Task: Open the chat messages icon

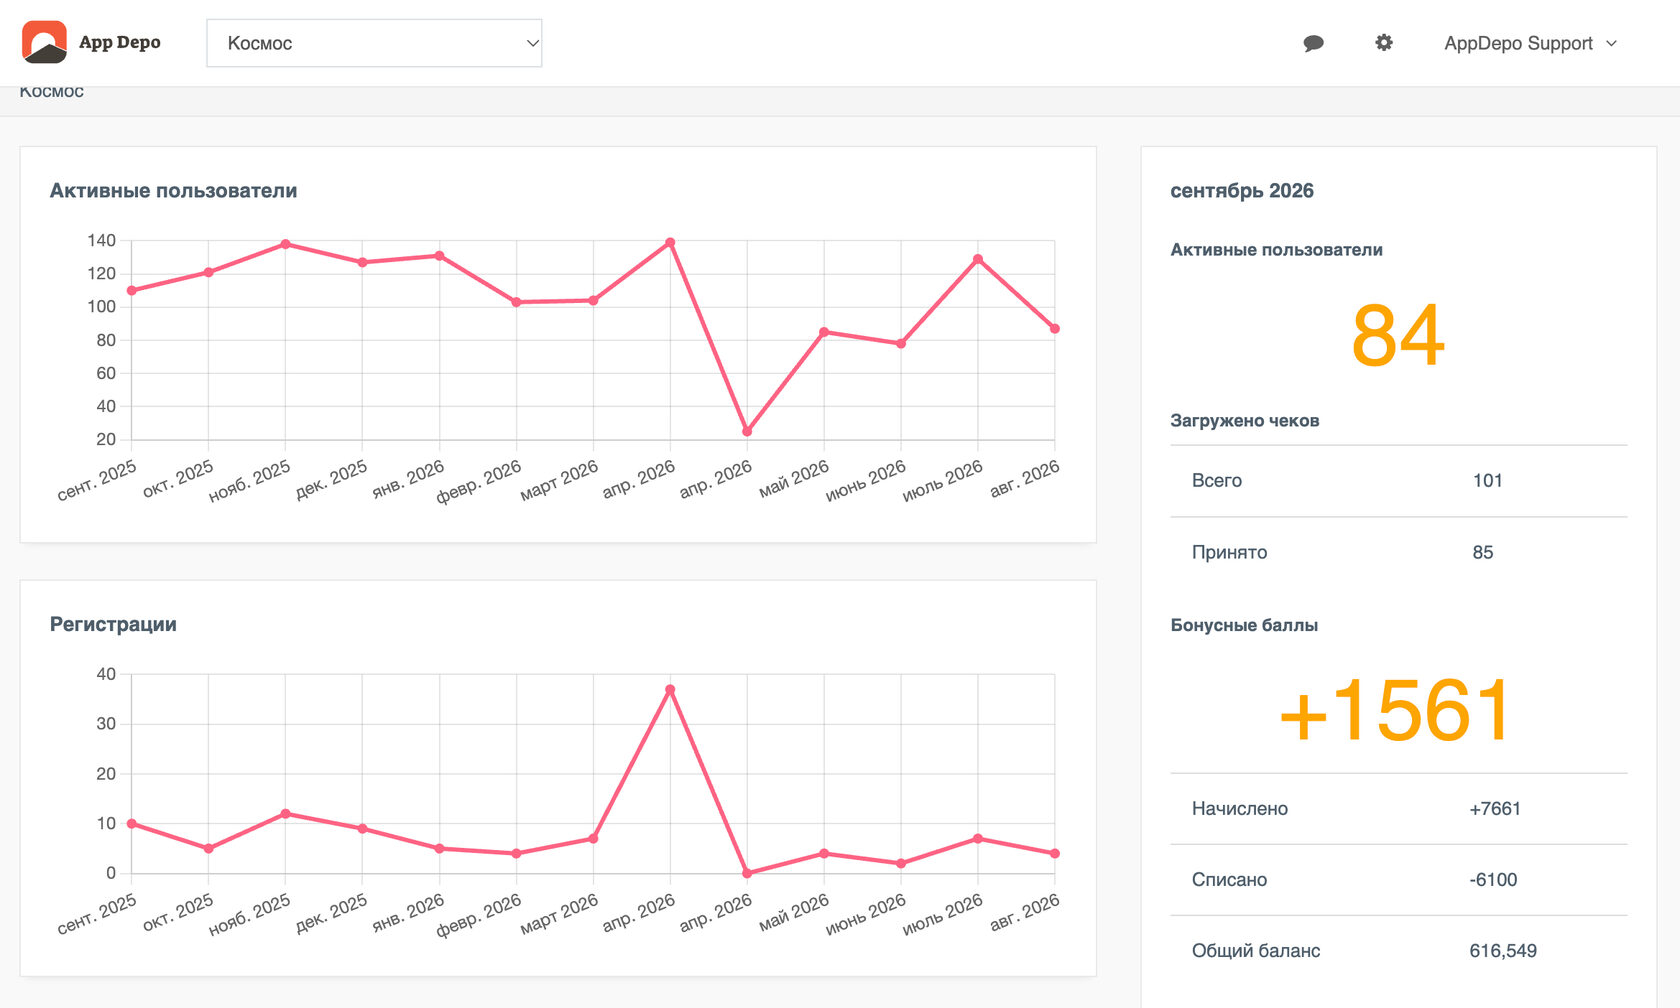Action: pos(1313,43)
